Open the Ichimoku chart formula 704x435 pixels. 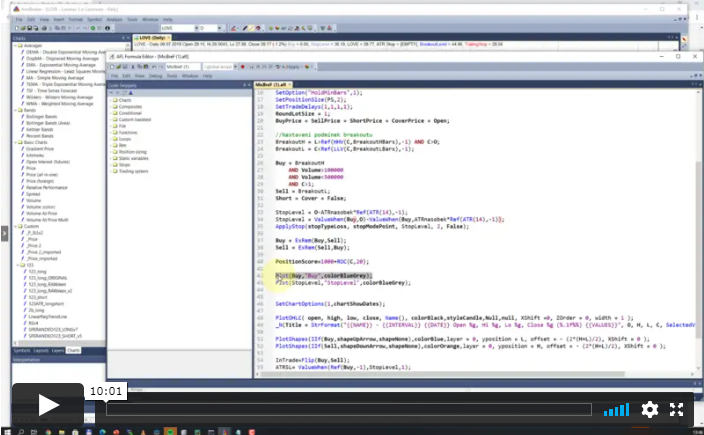(32, 155)
